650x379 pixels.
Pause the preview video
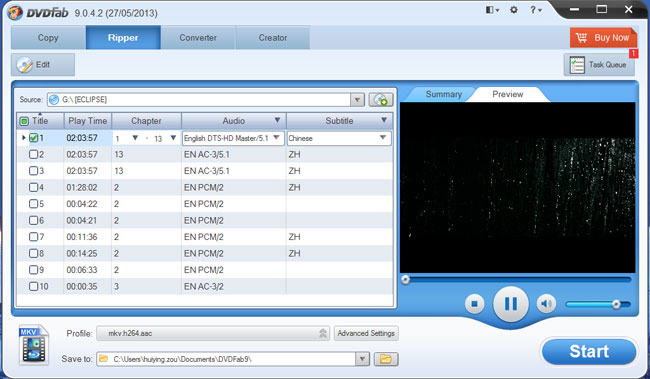click(x=511, y=304)
